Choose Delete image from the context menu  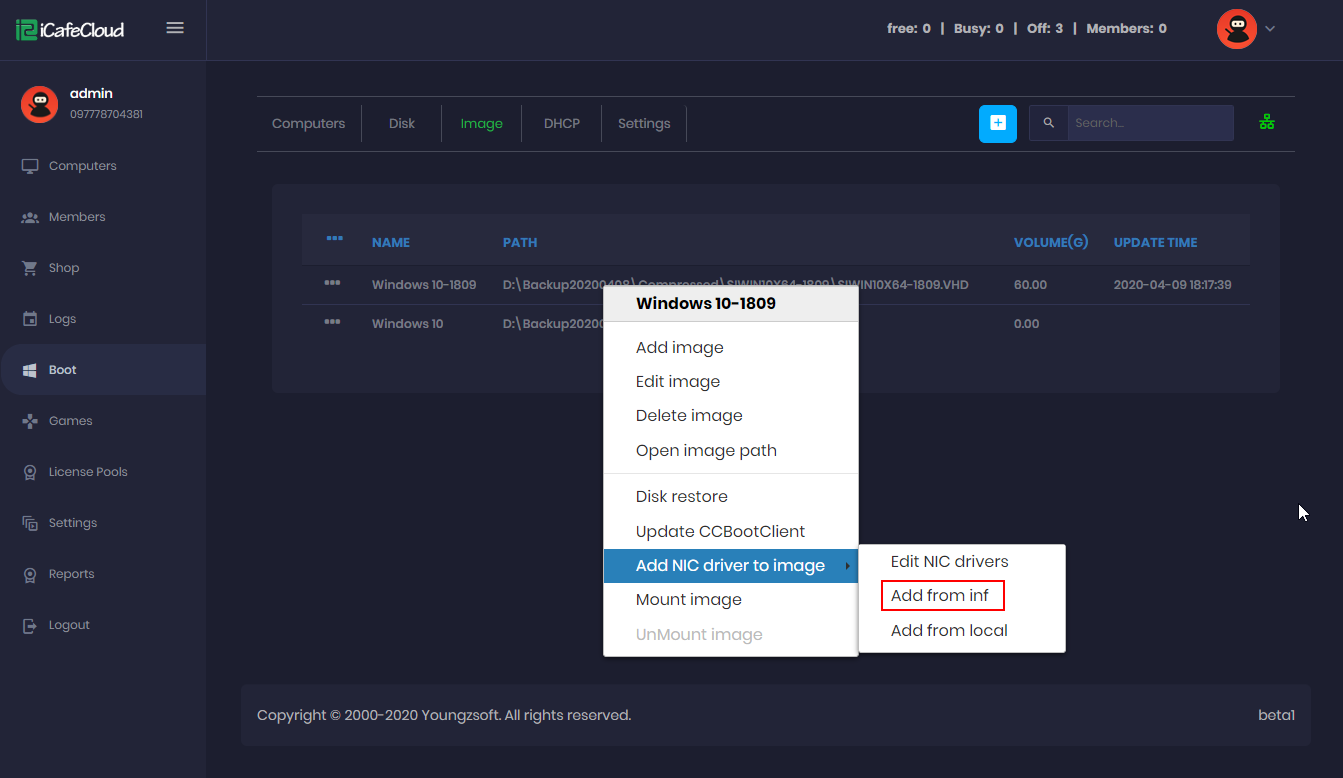tap(689, 415)
